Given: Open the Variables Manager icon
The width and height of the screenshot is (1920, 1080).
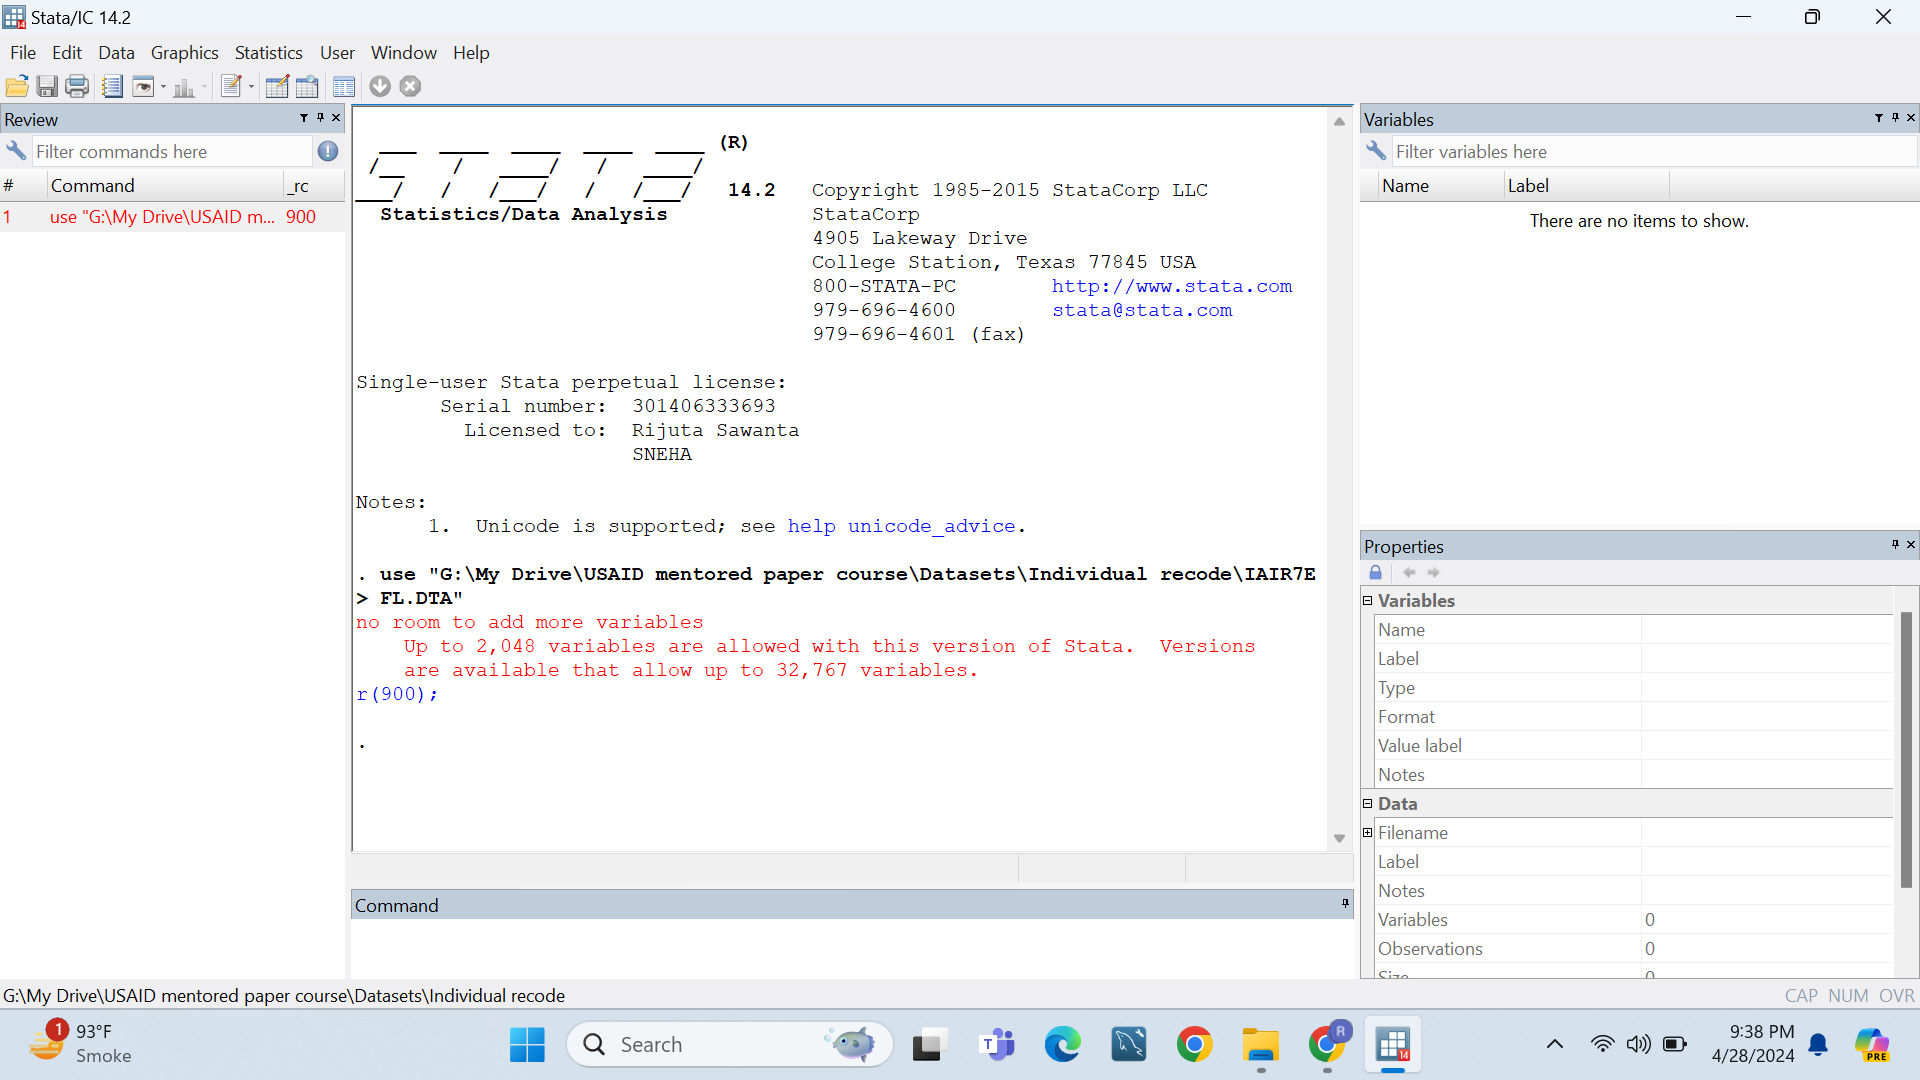Looking at the screenshot, I should pos(344,87).
